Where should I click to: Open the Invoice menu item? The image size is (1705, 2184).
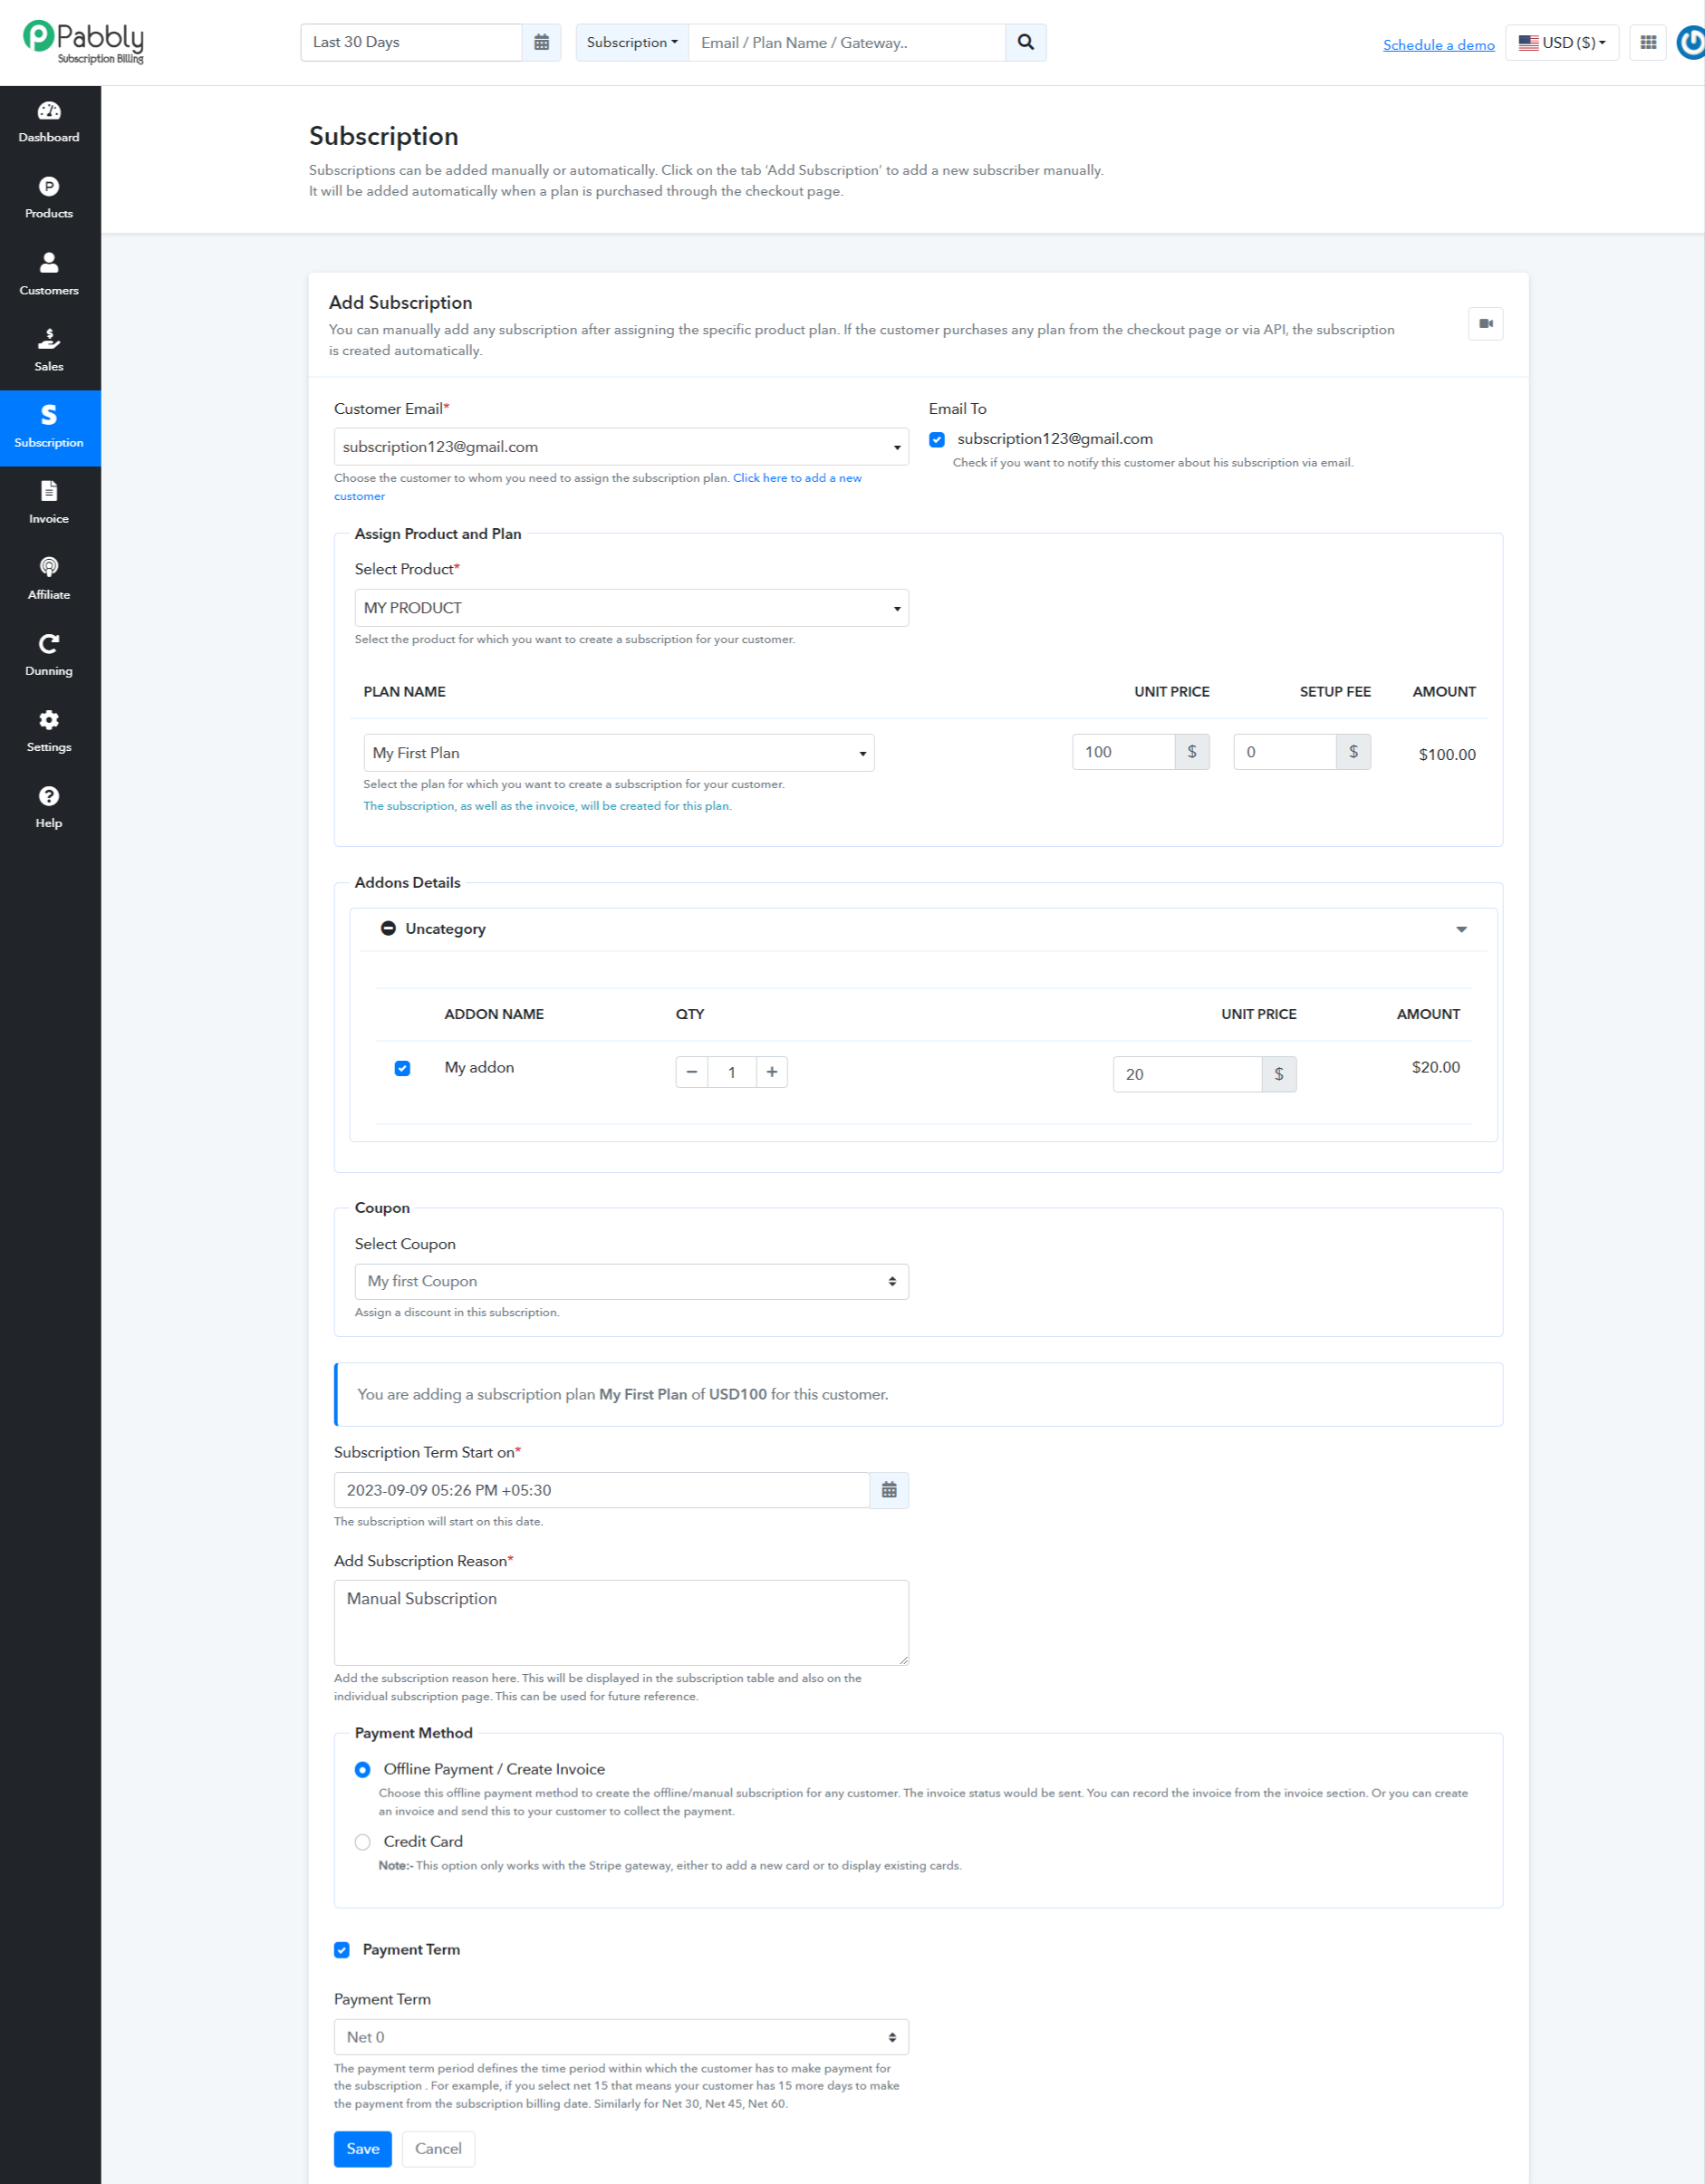(49, 504)
